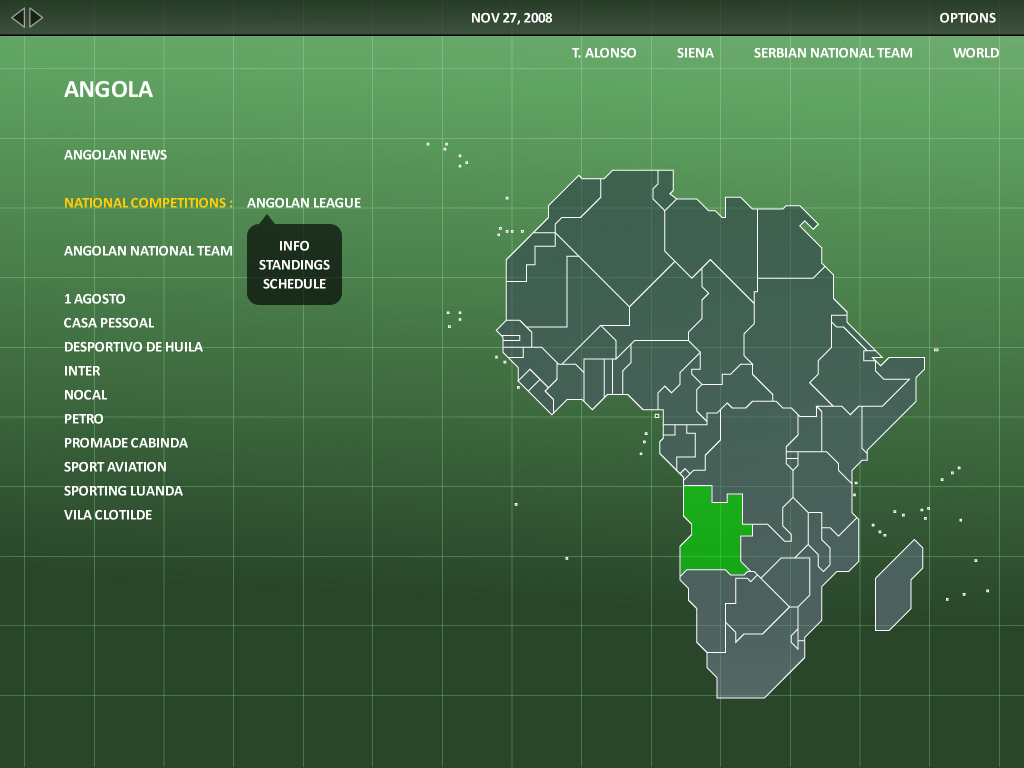Screen dimensions: 1024x768
Task: Select VILA CLOTILDE club
Action: pos(108,514)
